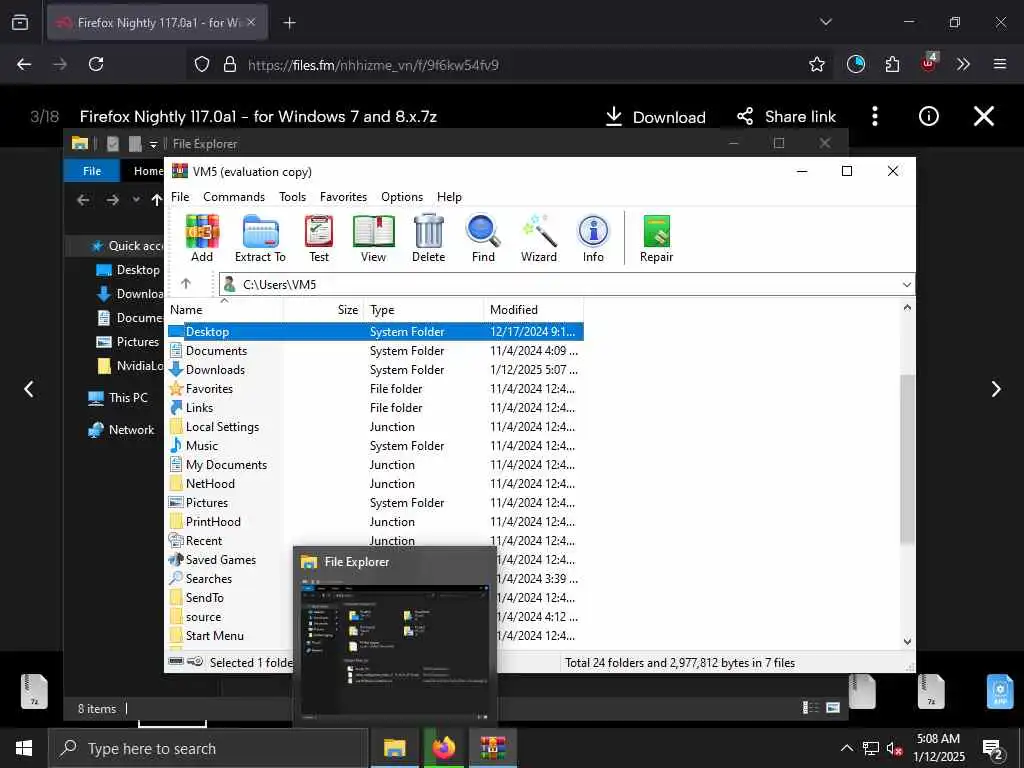1024x768 pixels.
Task: Click the File tab in File Explorer
Action: pos(91,170)
